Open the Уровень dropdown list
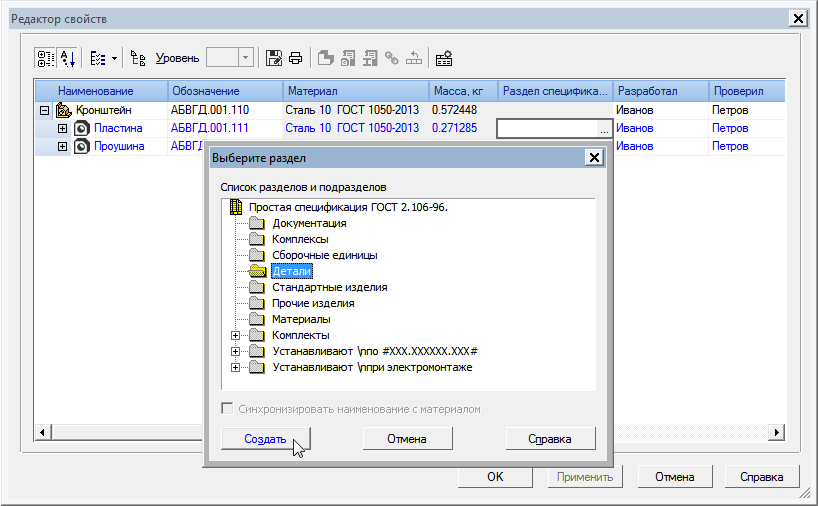Screen dimensions: 818x506 click(246, 58)
